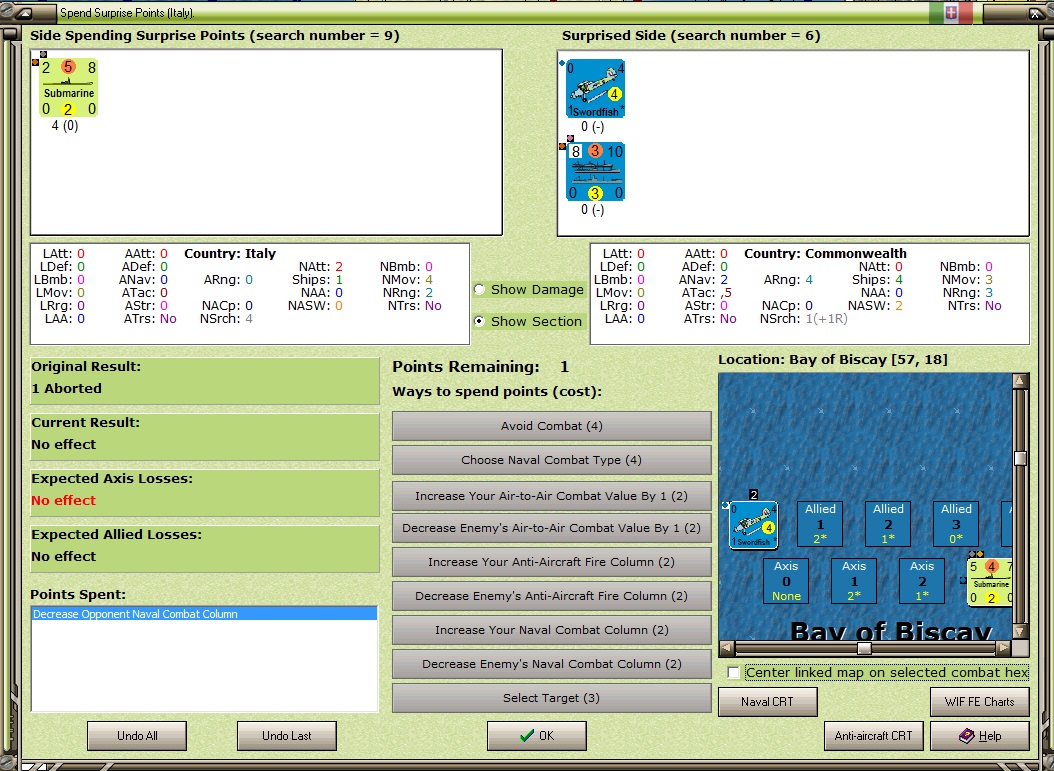Open Help with the book icon button
The image size is (1054, 771).
[979, 736]
